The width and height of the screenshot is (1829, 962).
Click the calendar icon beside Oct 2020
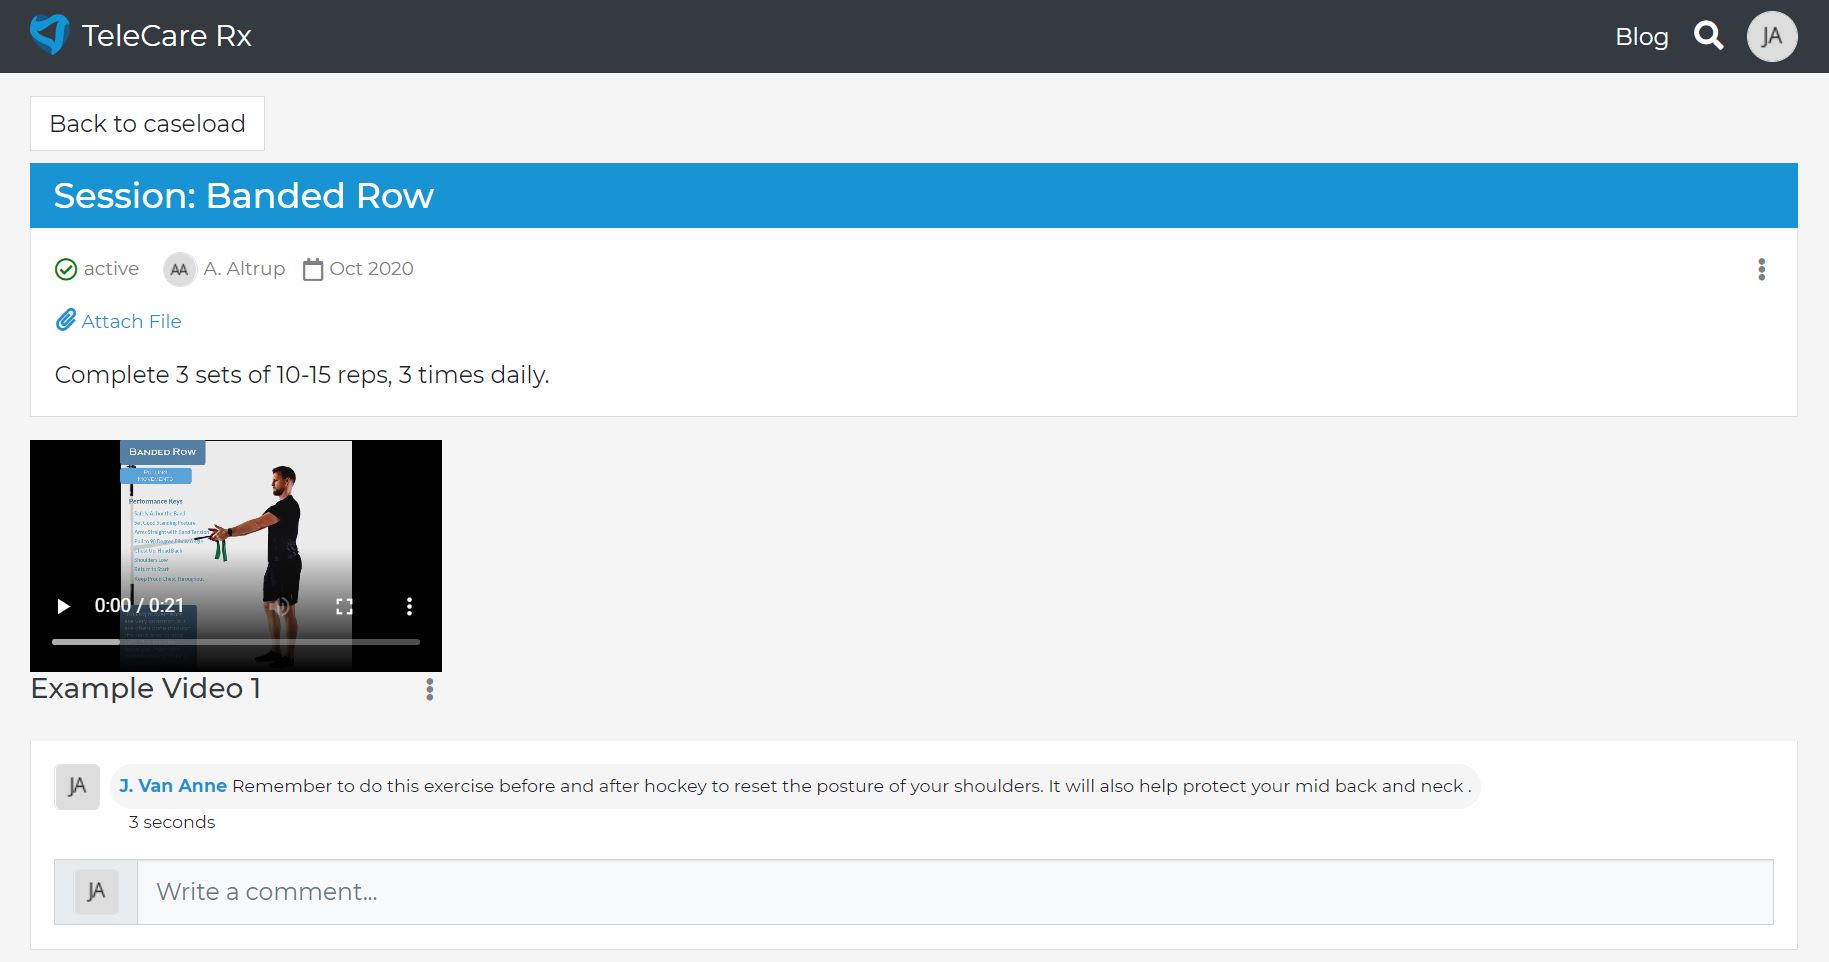(313, 269)
